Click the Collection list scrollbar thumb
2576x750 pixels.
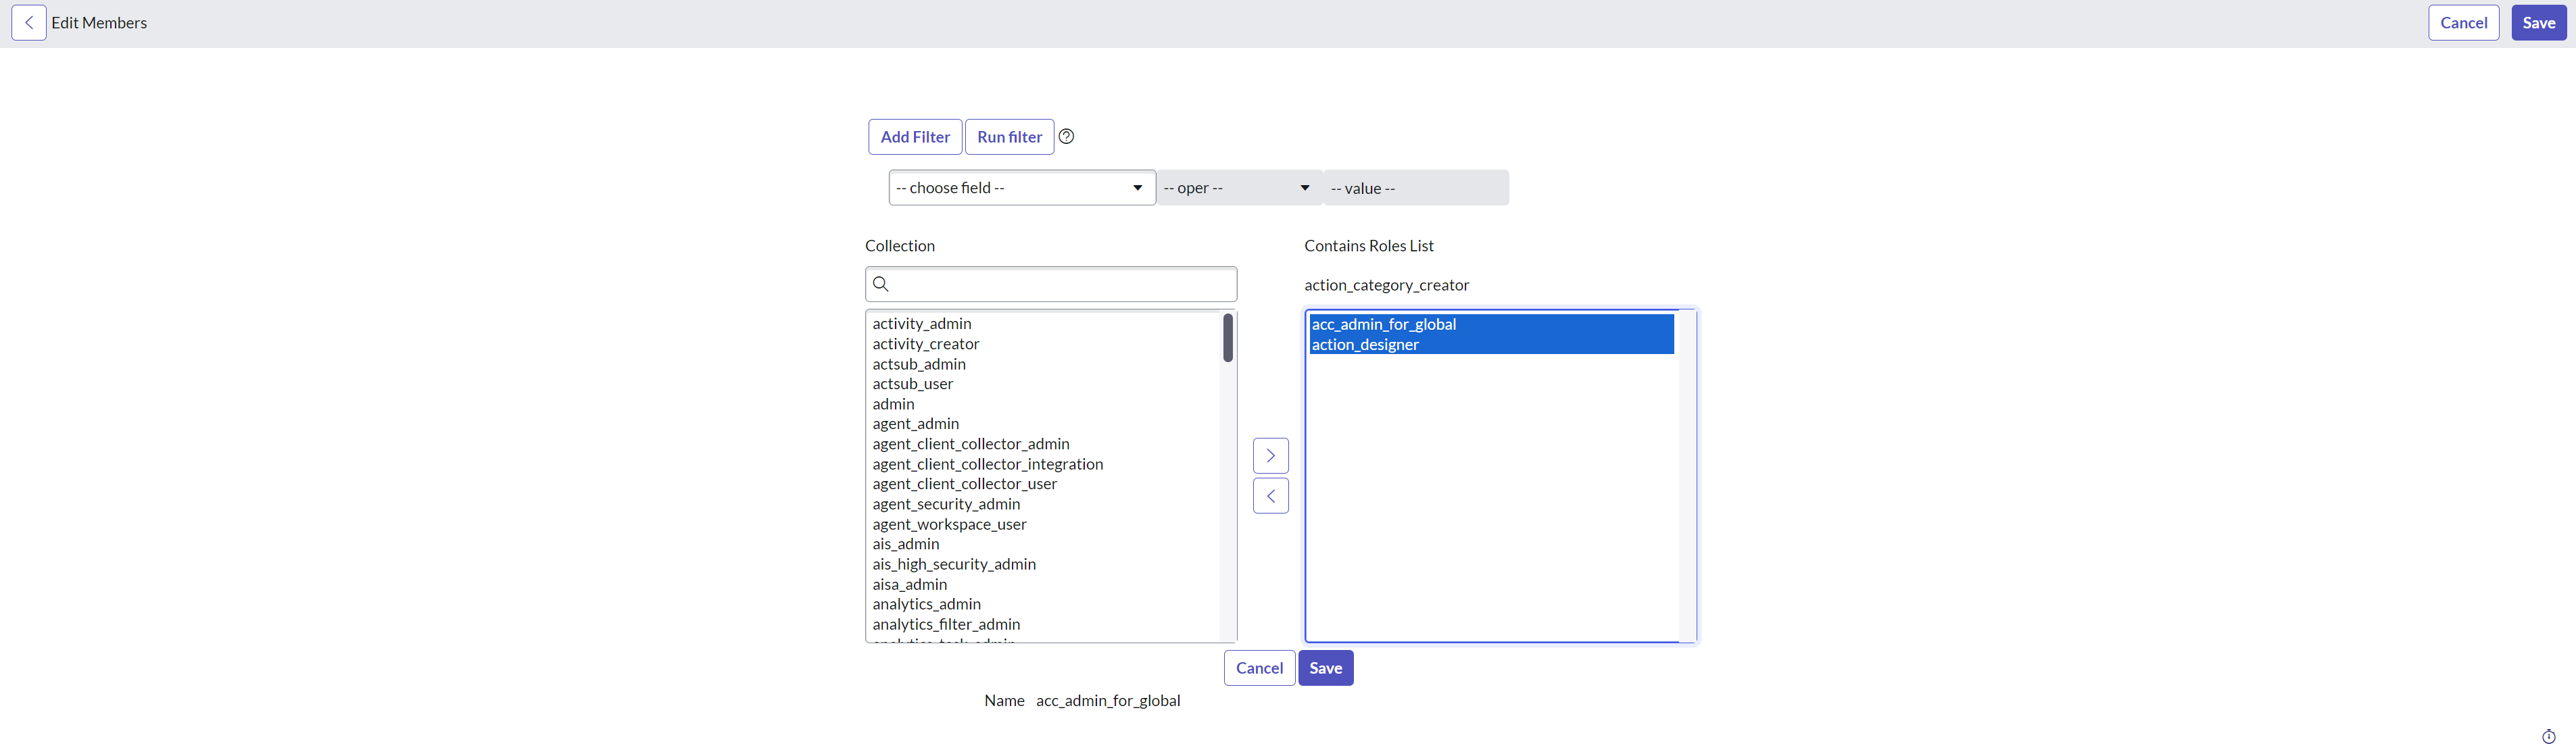[1227, 337]
